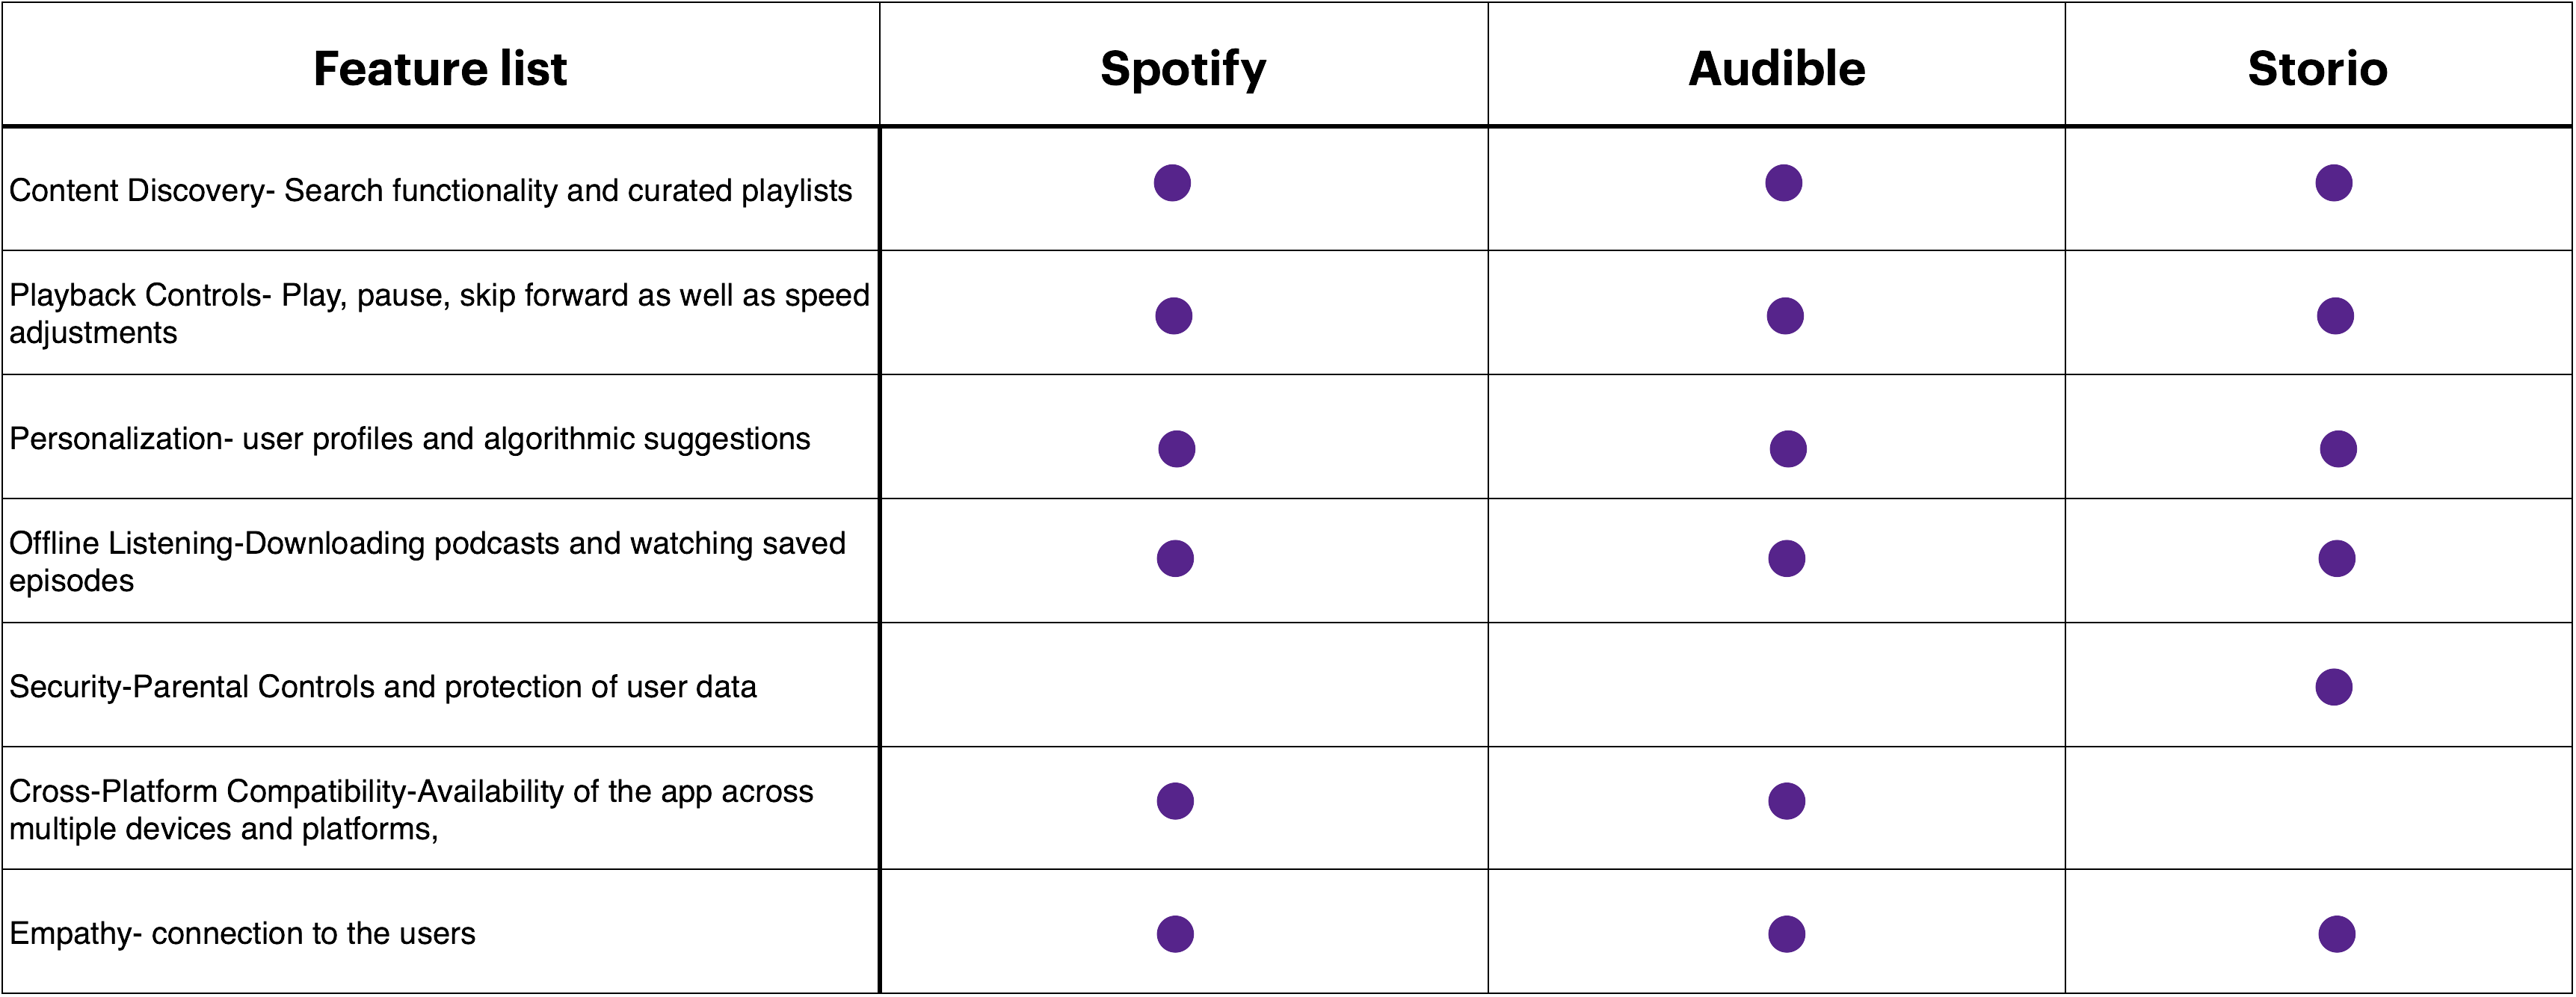Screen dimensions: 2576x997
Task: Click empty Storio Cross-Platform Compatibility cell
Action: pyautogui.click(x=2318, y=808)
